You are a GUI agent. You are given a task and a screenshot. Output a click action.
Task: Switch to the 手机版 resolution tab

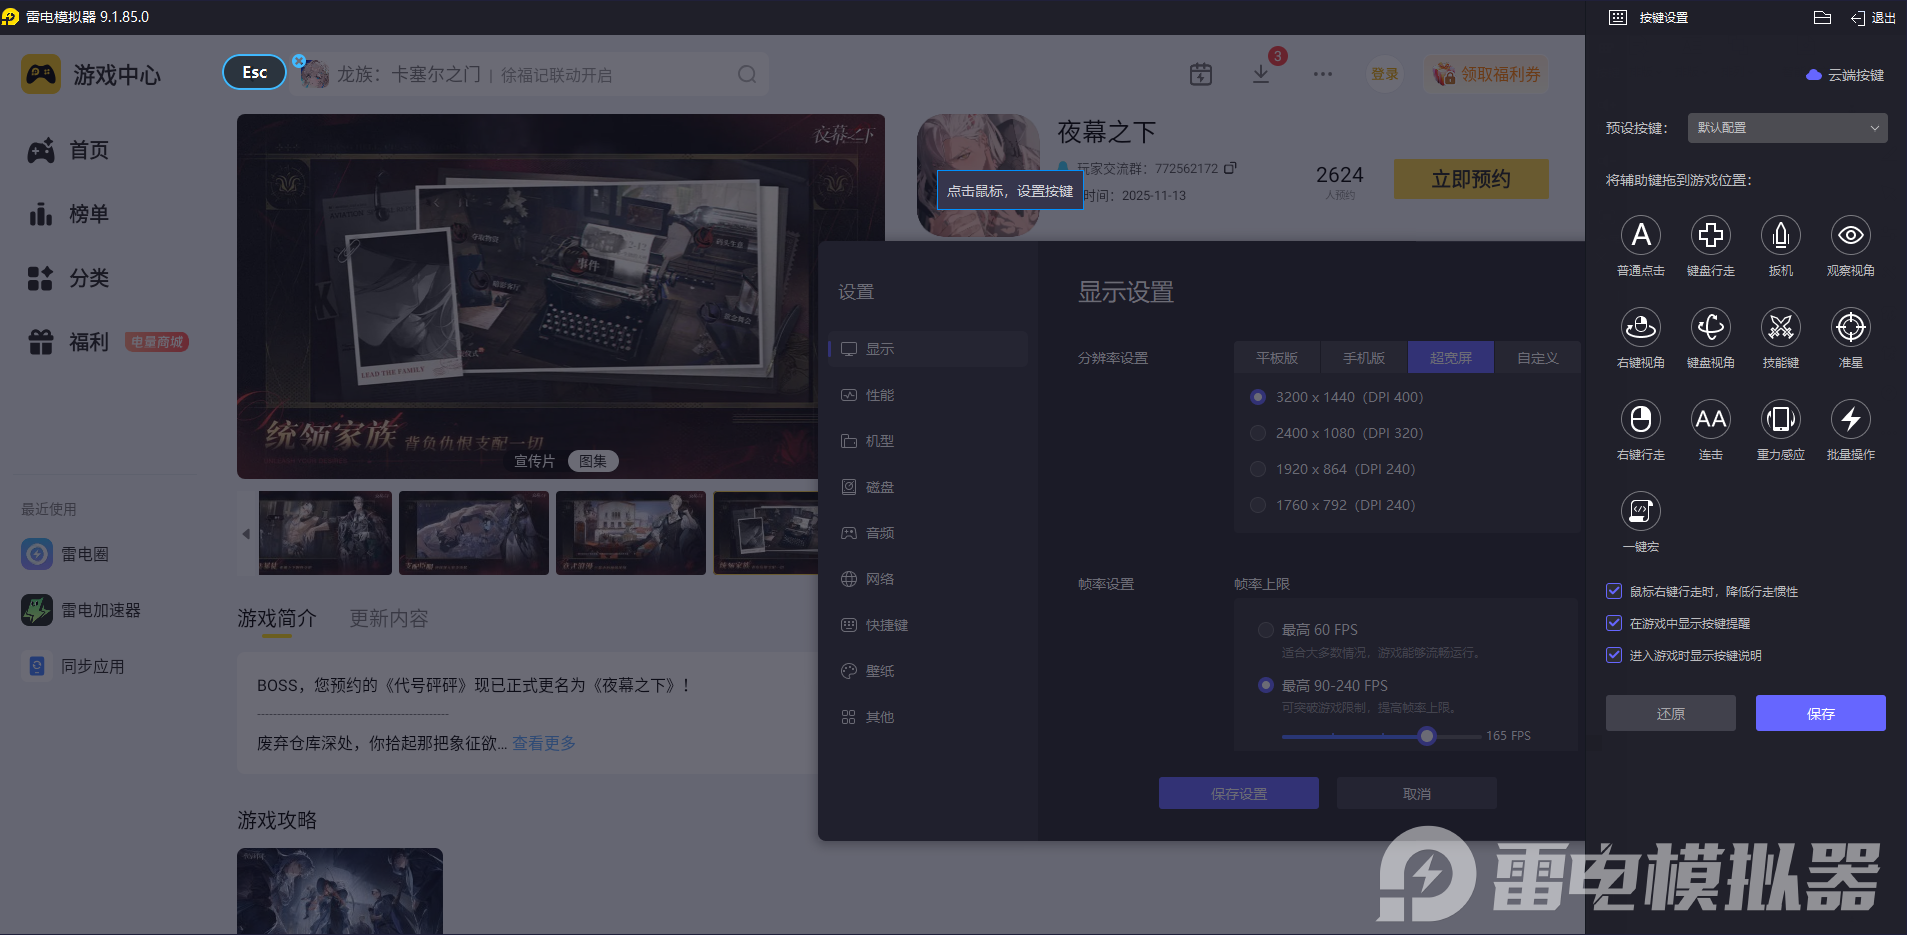click(1364, 358)
